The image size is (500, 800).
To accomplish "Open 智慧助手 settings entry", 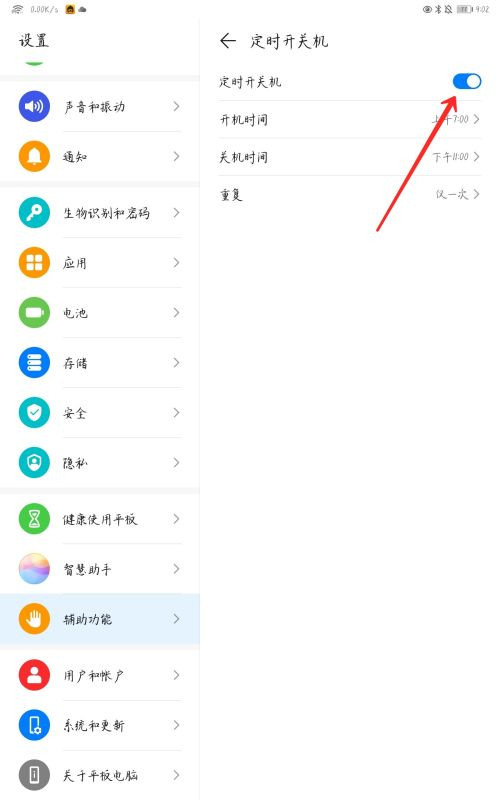I will click(x=100, y=569).
